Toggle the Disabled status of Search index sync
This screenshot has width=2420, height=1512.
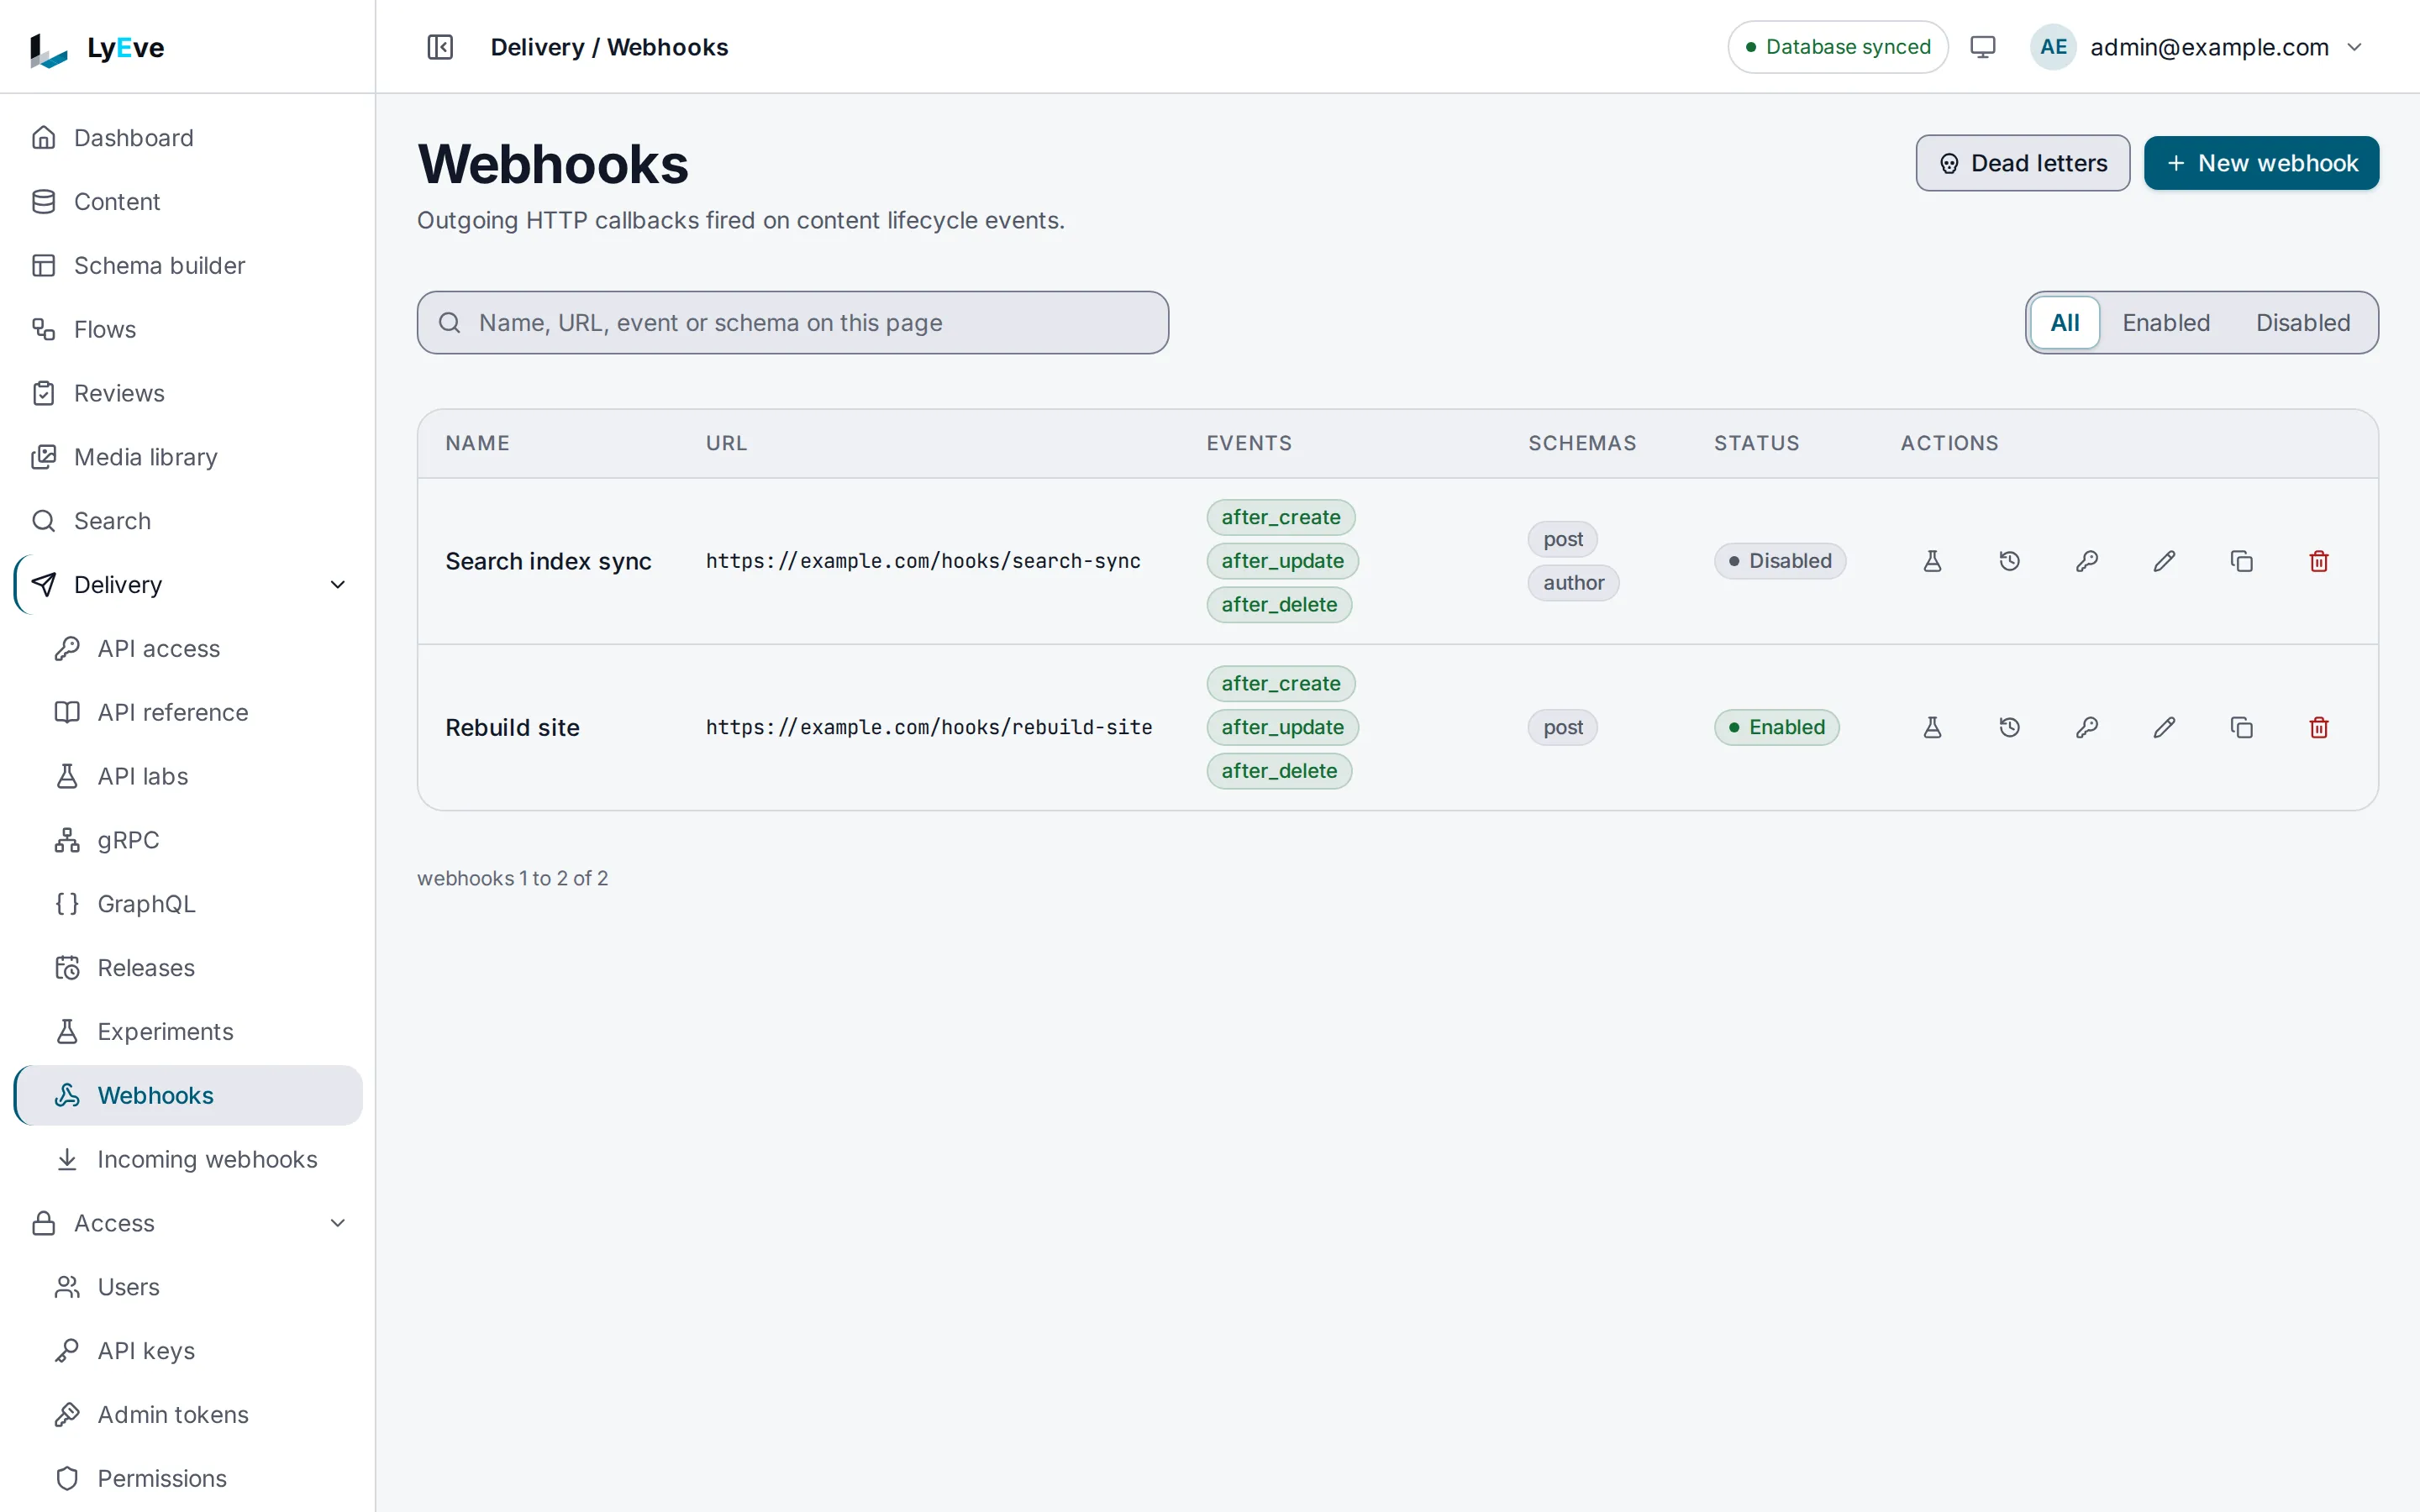(x=1780, y=561)
